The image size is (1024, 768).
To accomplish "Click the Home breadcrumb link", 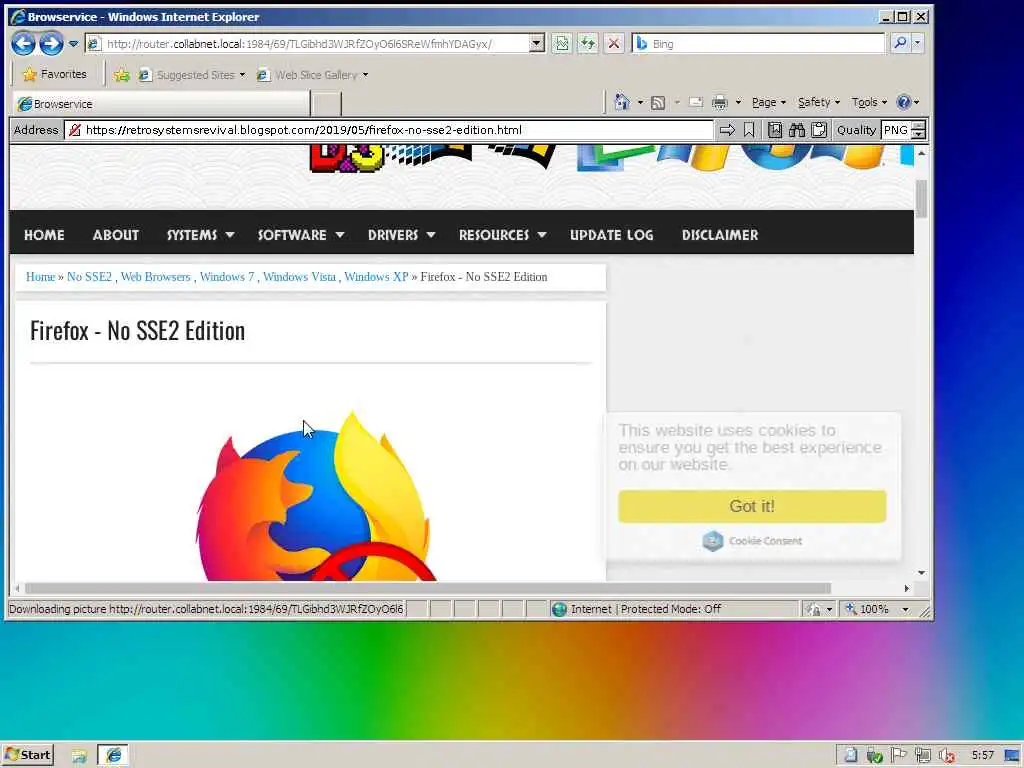I will tap(40, 277).
